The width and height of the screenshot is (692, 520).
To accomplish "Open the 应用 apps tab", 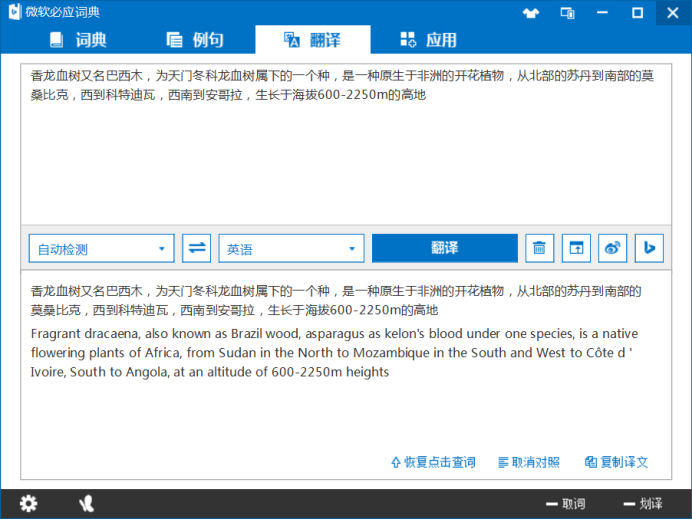I will (x=428, y=40).
